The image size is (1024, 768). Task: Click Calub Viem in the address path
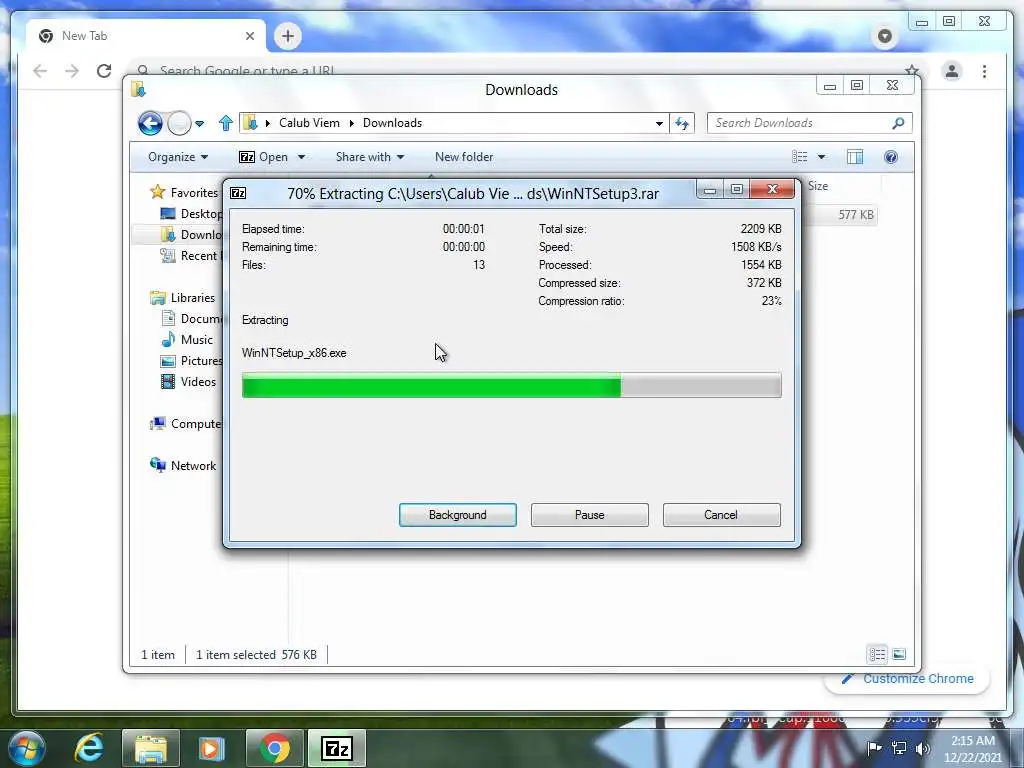(x=309, y=123)
